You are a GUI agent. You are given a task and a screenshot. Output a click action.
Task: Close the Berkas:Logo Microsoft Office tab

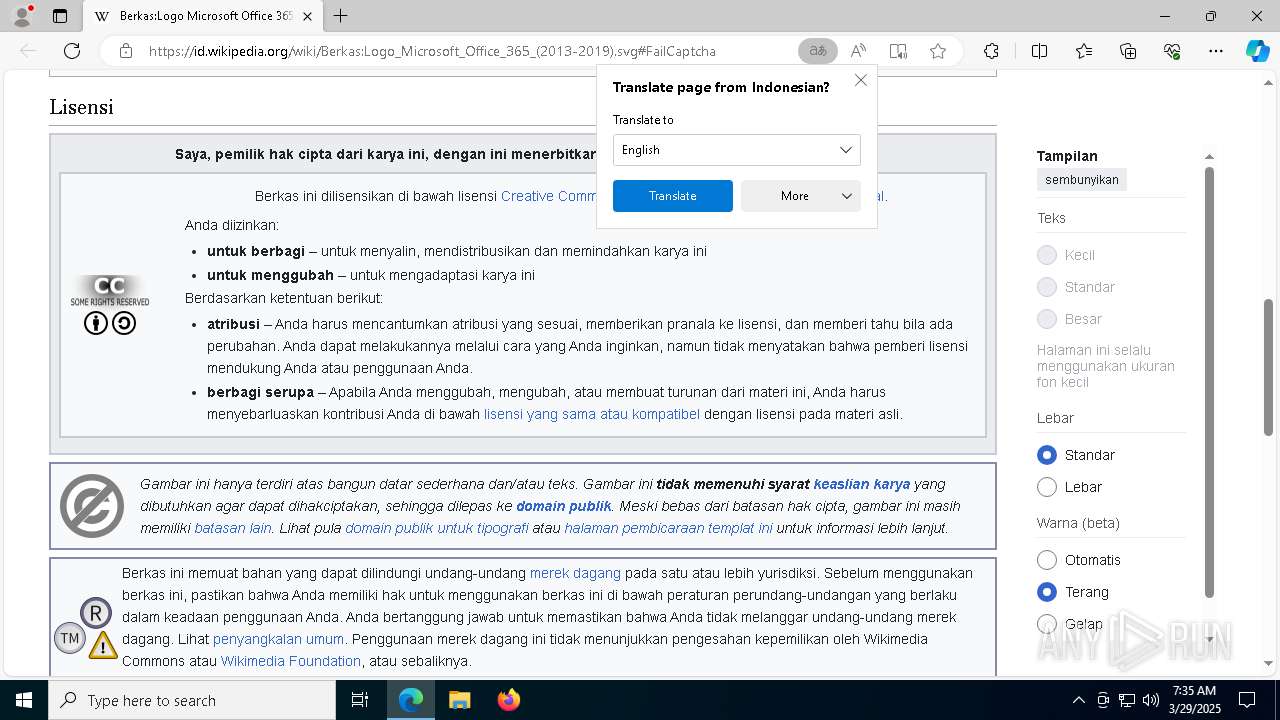(x=307, y=16)
